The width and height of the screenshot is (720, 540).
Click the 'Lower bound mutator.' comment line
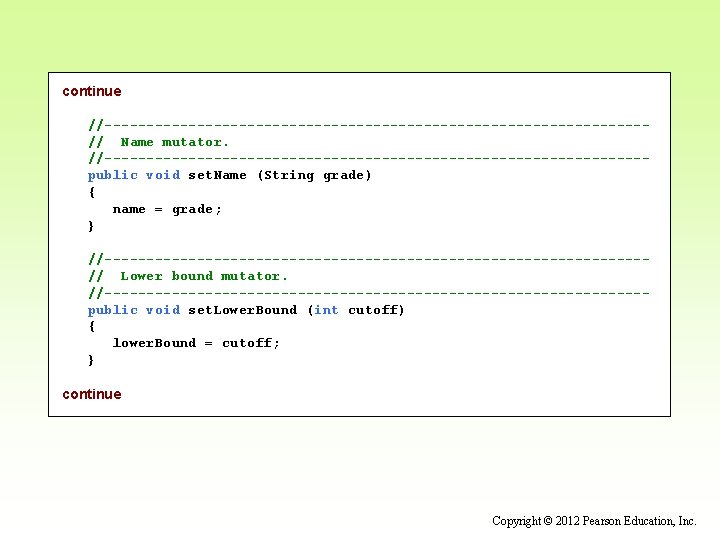pos(188,276)
